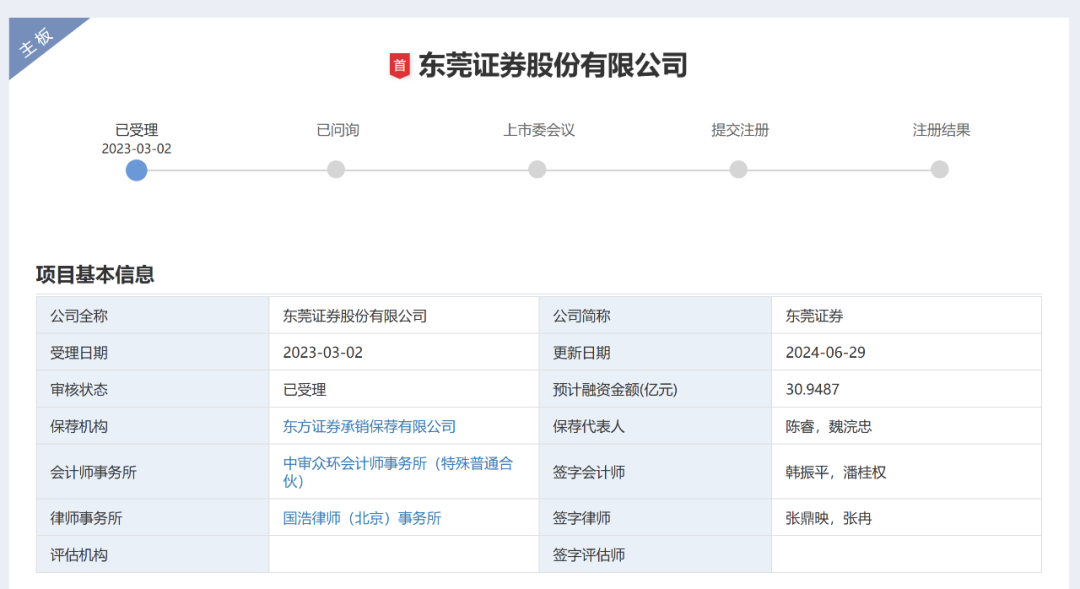The image size is (1080, 589).
Task: Click the 审核状态 header cell
Action: [x=152, y=389]
